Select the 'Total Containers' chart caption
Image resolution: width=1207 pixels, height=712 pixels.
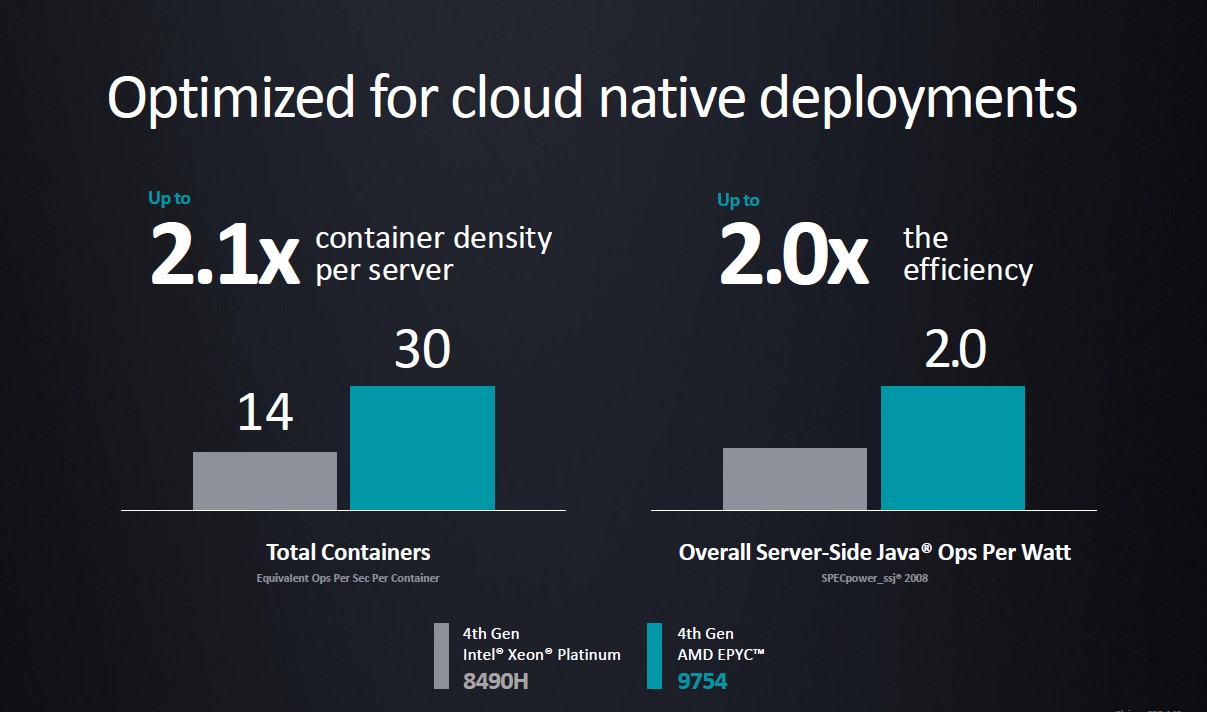coord(348,552)
